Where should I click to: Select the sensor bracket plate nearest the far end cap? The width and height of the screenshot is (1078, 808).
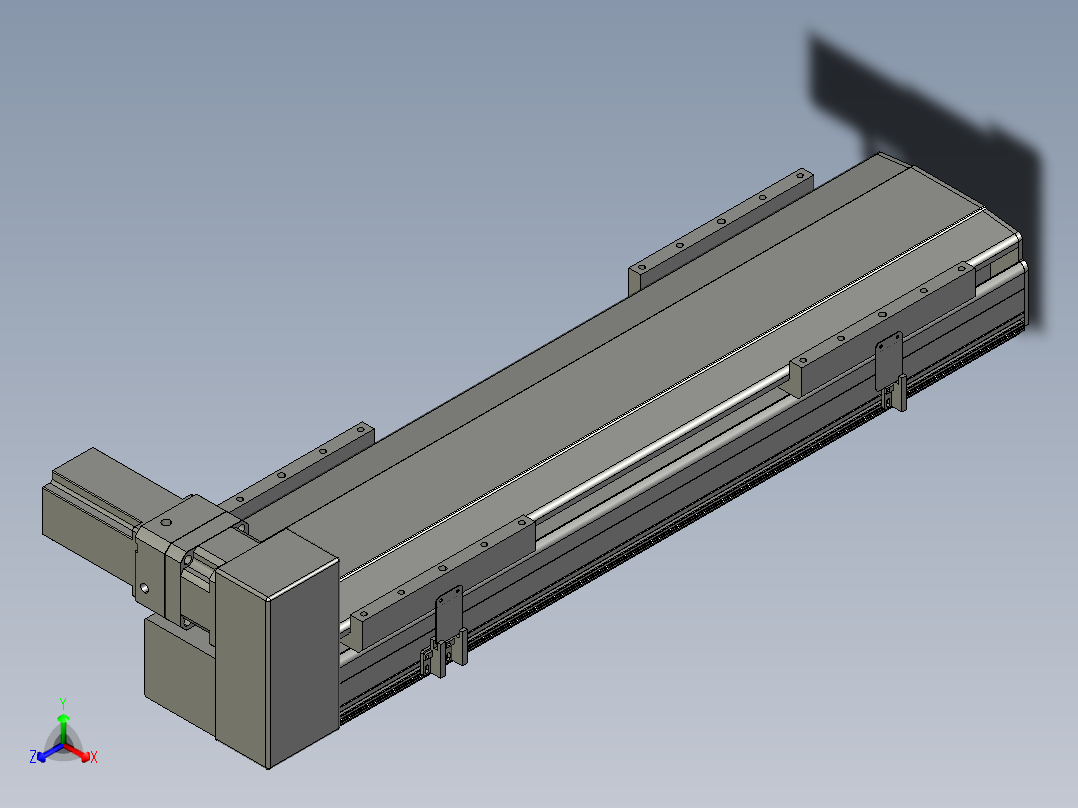[x=889, y=362]
